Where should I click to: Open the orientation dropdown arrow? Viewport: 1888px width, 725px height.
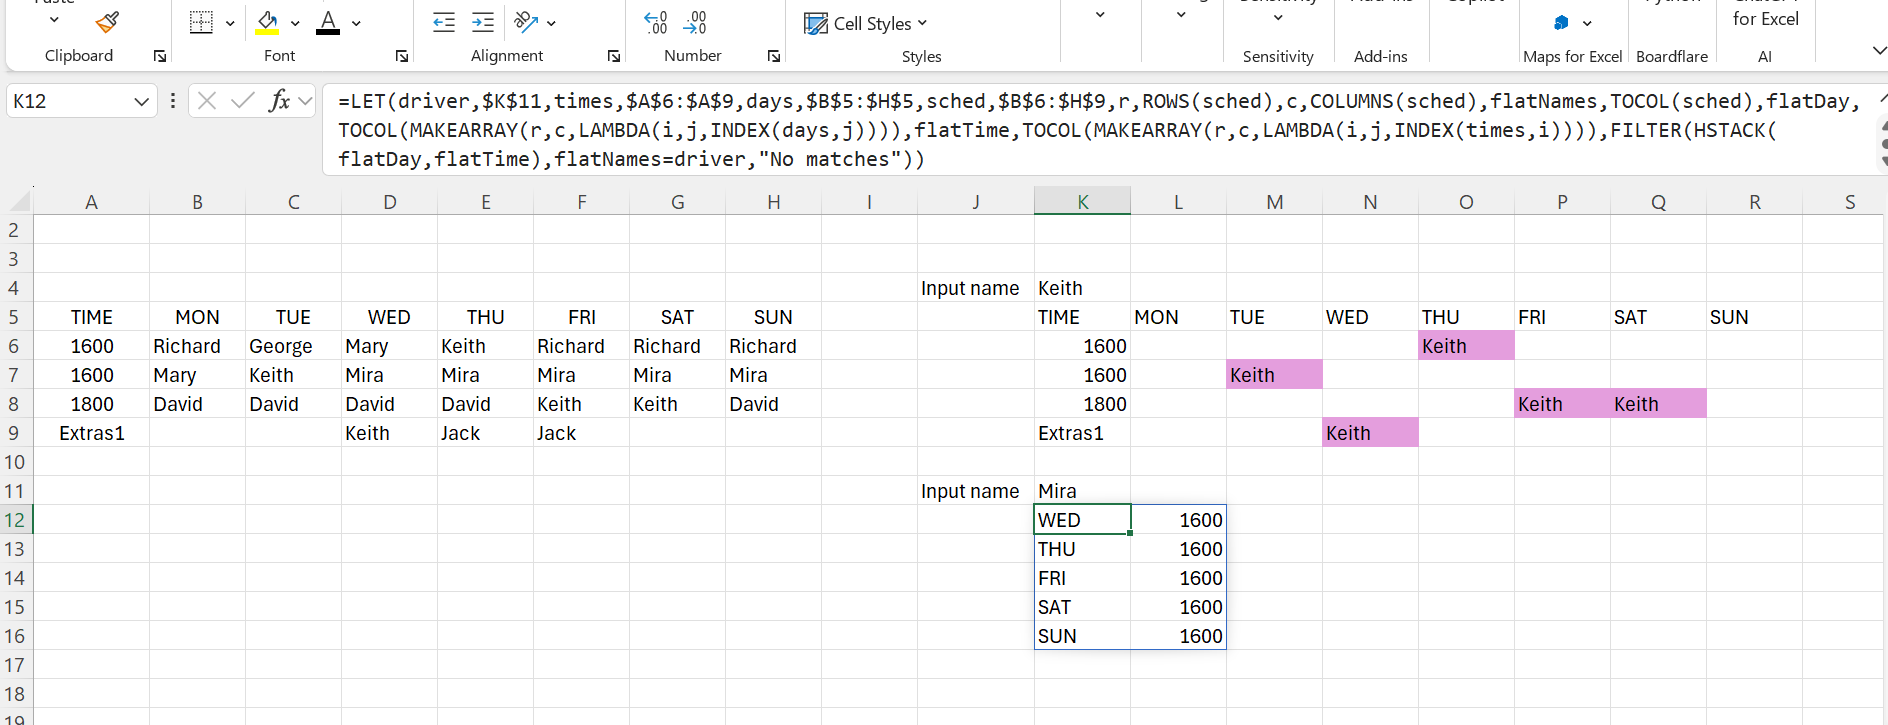(x=551, y=22)
